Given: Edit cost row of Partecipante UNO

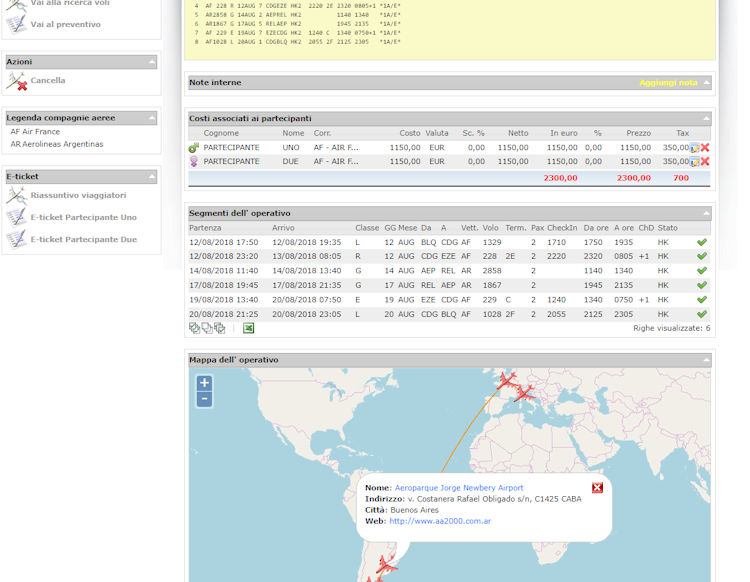Looking at the screenshot, I should point(695,148).
